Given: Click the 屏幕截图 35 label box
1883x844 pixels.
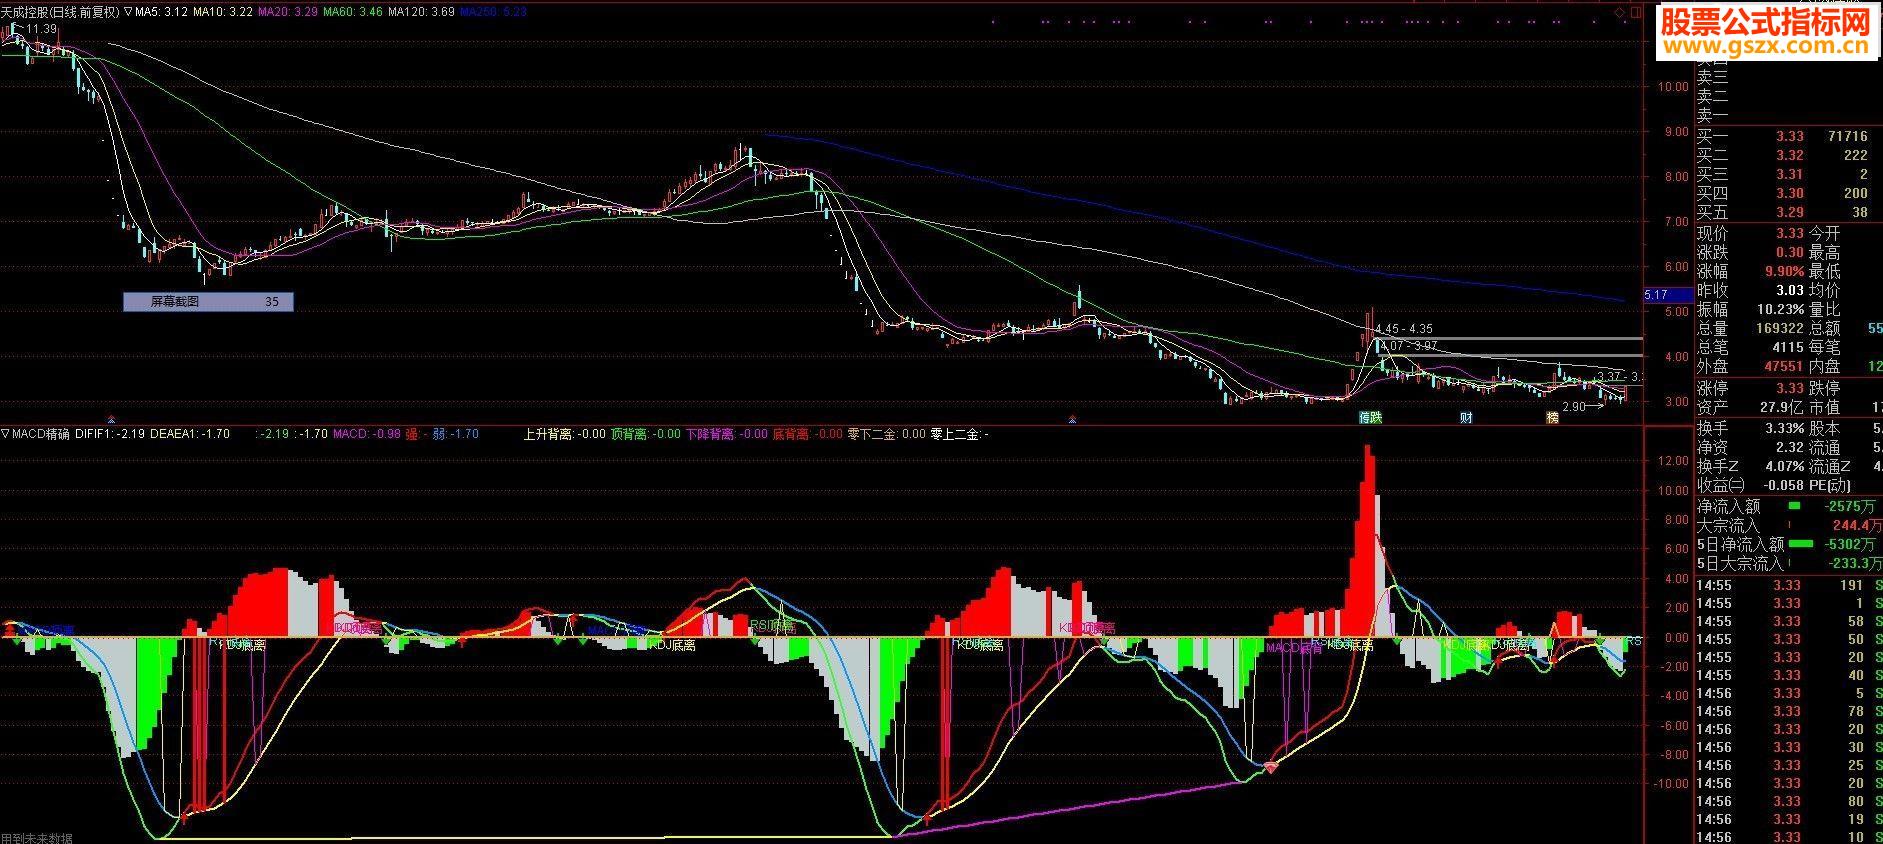Looking at the screenshot, I should (x=208, y=301).
